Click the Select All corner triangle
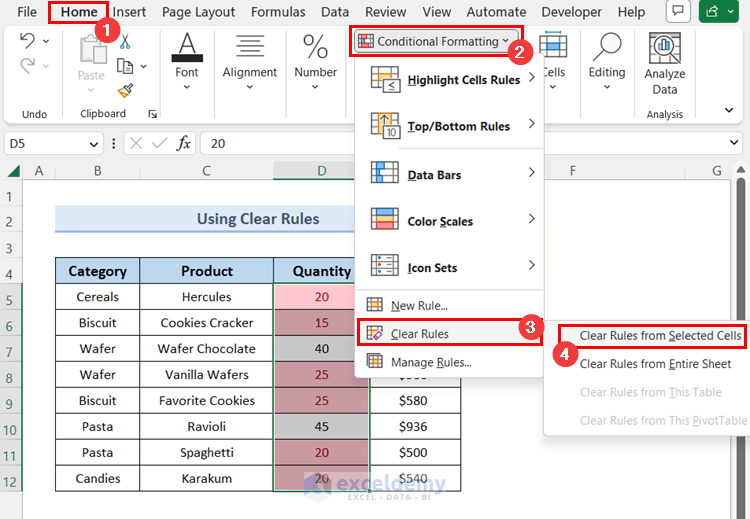 pyautogui.click(x=13, y=170)
